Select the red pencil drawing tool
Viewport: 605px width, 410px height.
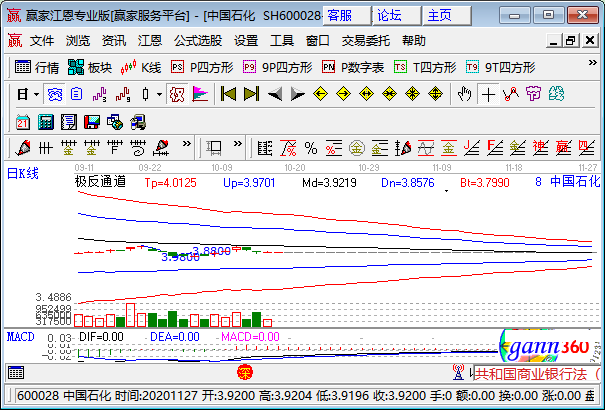(23, 148)
